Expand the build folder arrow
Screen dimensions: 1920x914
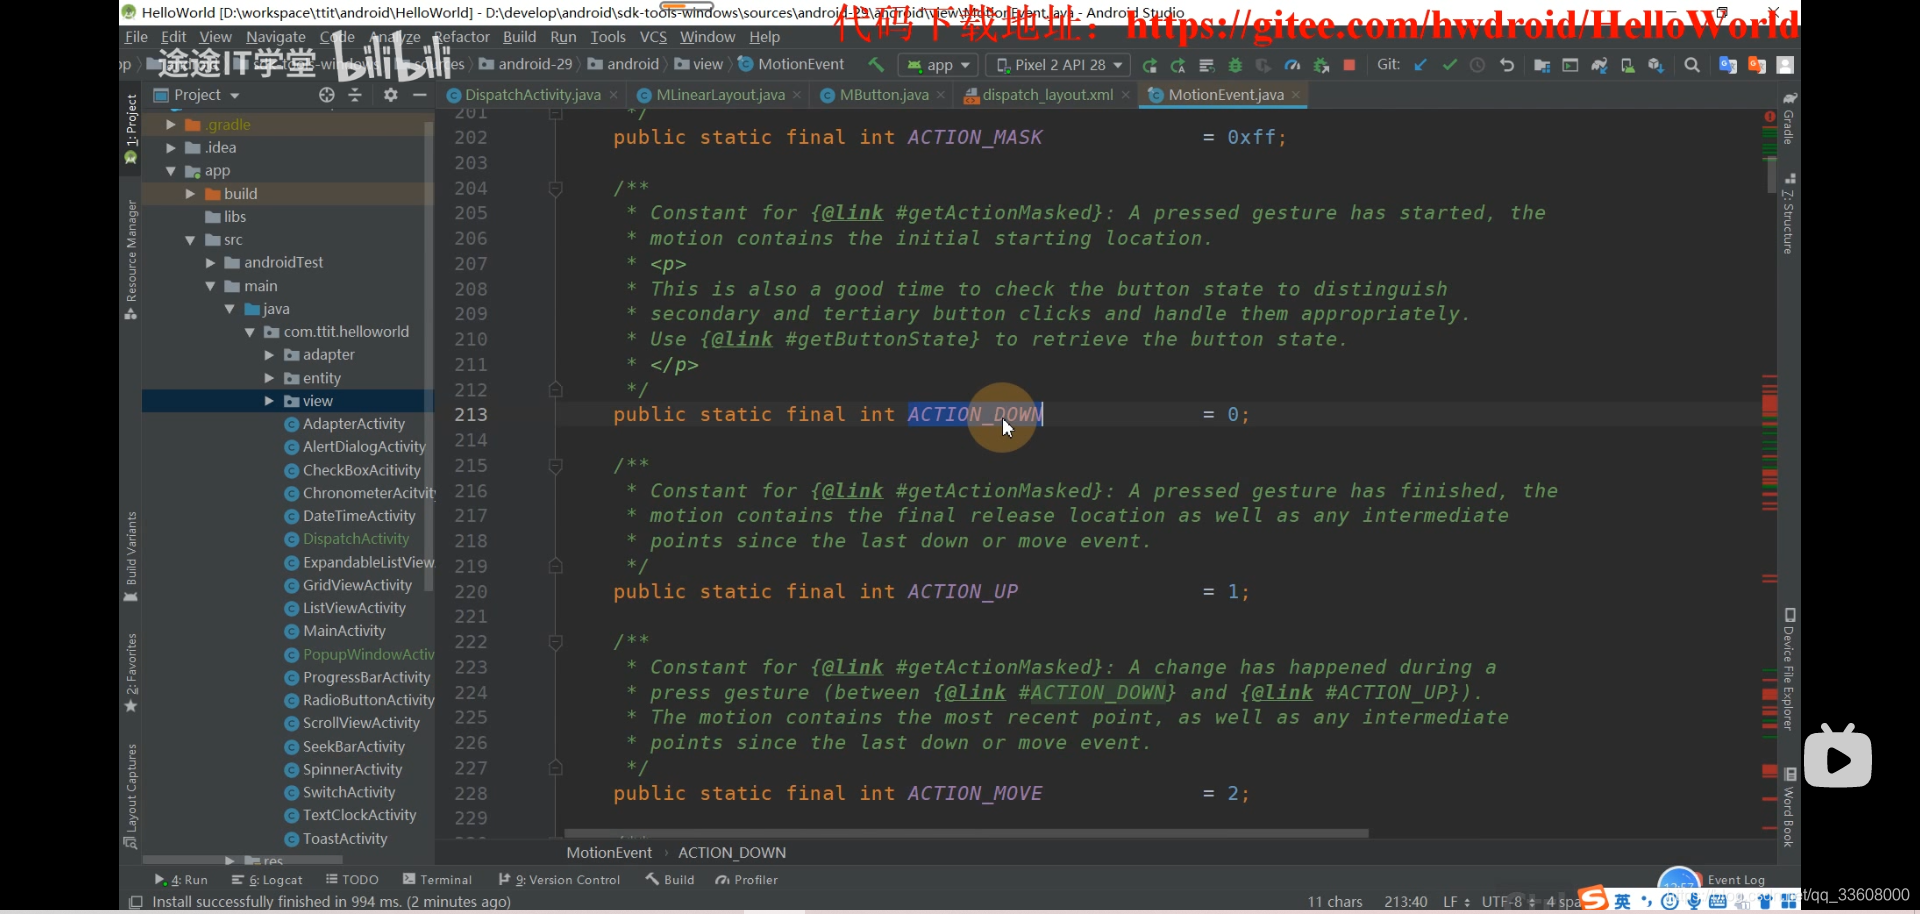190,194
